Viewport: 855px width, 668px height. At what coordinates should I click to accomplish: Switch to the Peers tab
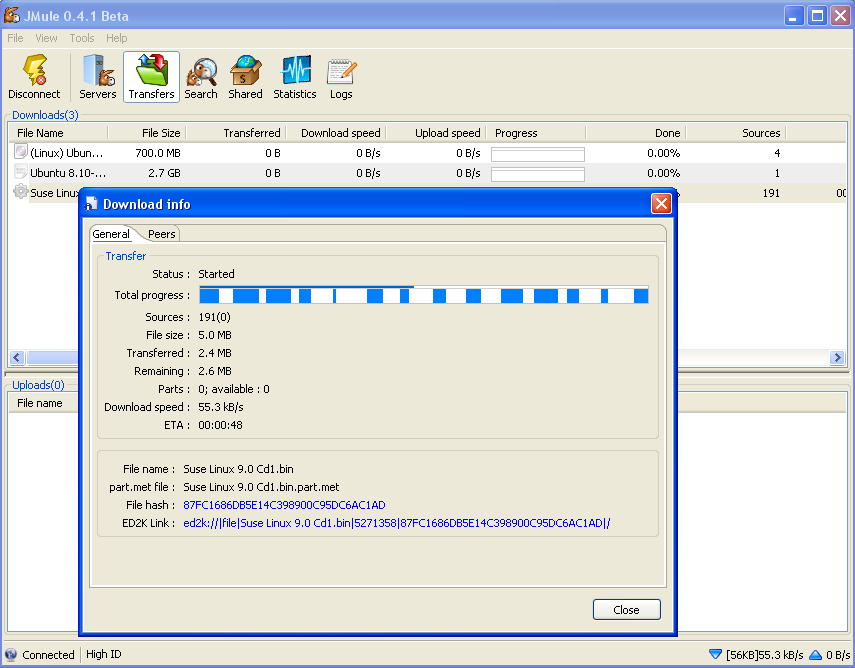[161, 234]
